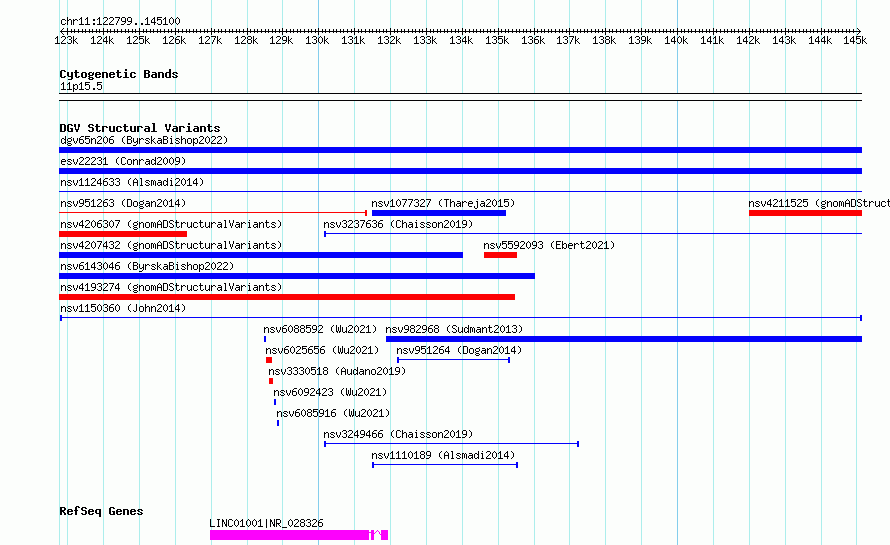The height and width of the screenshot is (545, 890).
Task: Click nsv6085916 (Wu2021) label
Action: click(x=333, y=413)
